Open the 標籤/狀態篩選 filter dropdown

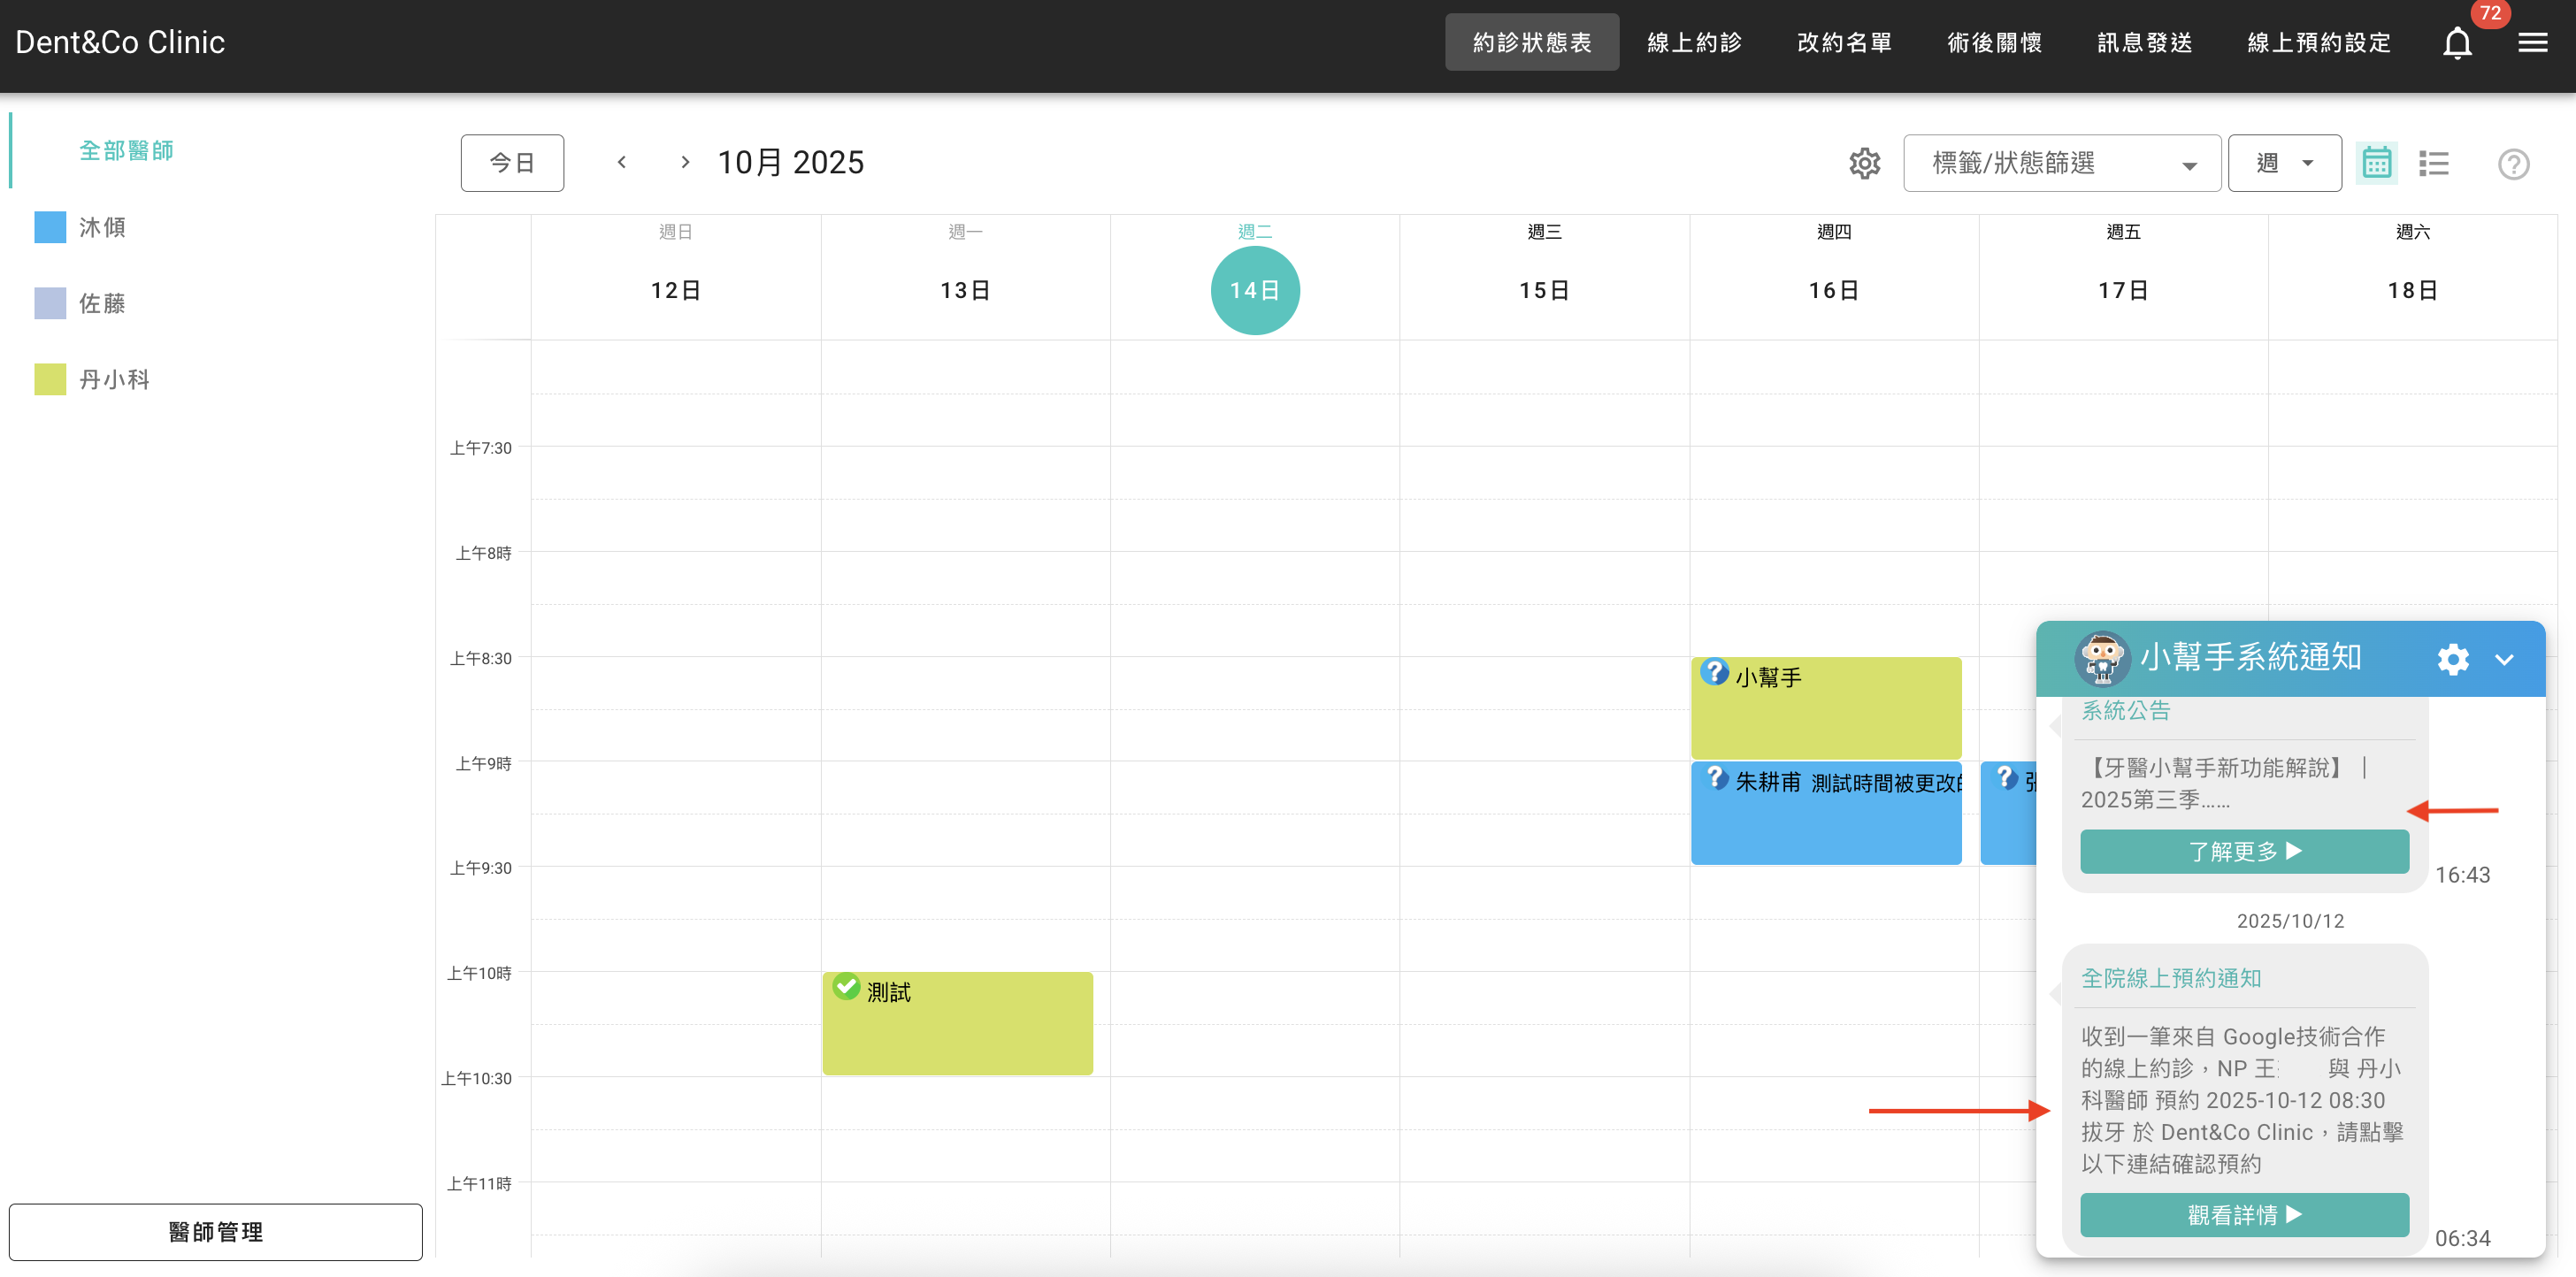pyautogui.click(x=2061, y=163)
